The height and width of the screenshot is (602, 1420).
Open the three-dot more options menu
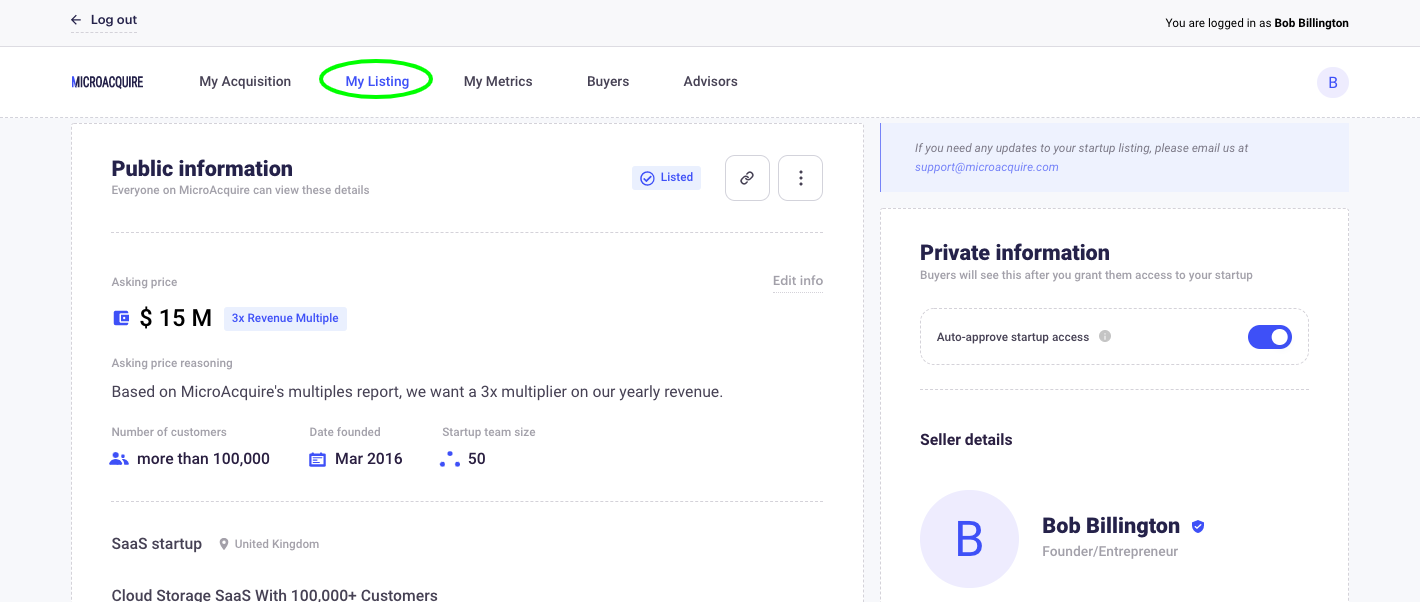coord(800,178)
